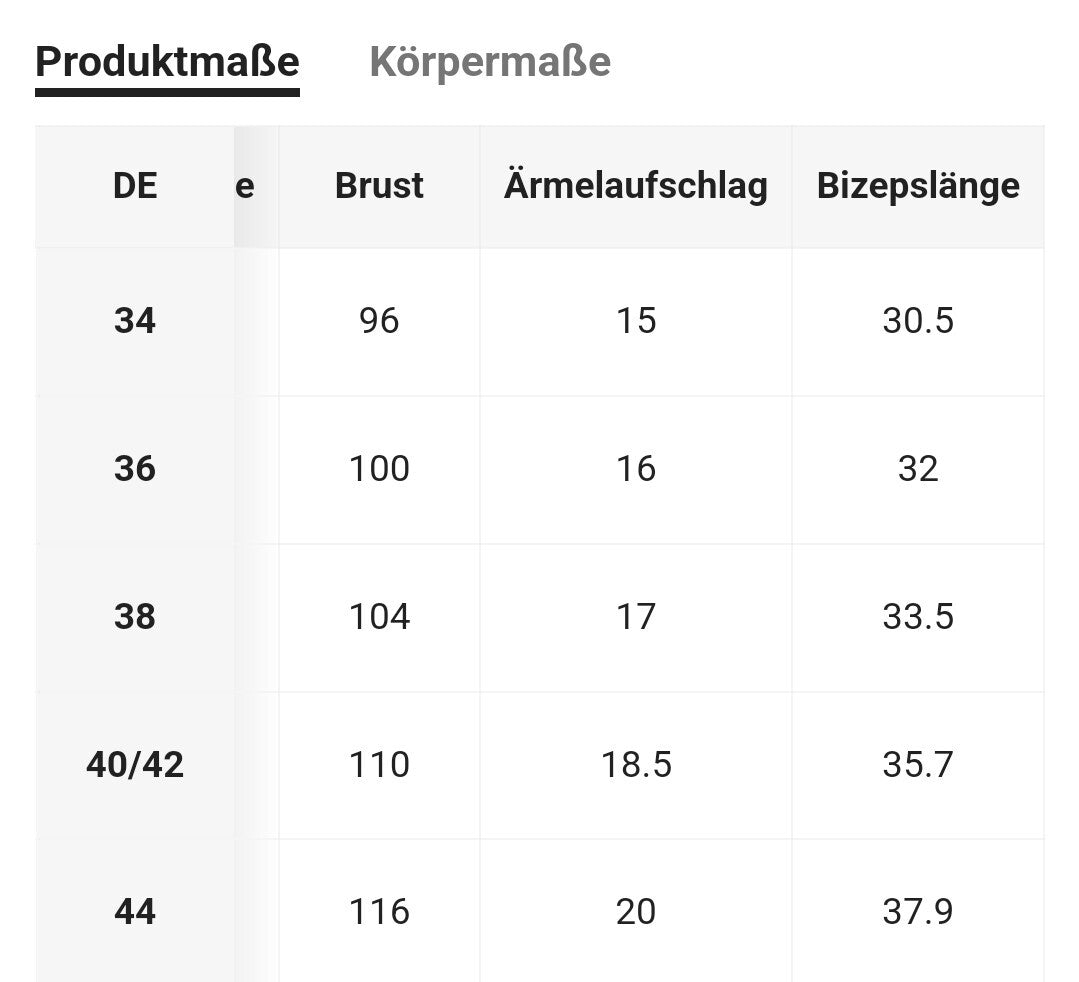Click Bizepslänge value 30.5 cell
The height and width of the screenshot is (982, 1079).
coord(918,321)
